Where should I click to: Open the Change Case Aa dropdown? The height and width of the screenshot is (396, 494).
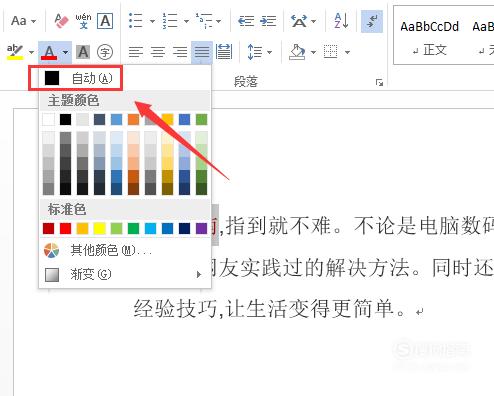(23, 21)
